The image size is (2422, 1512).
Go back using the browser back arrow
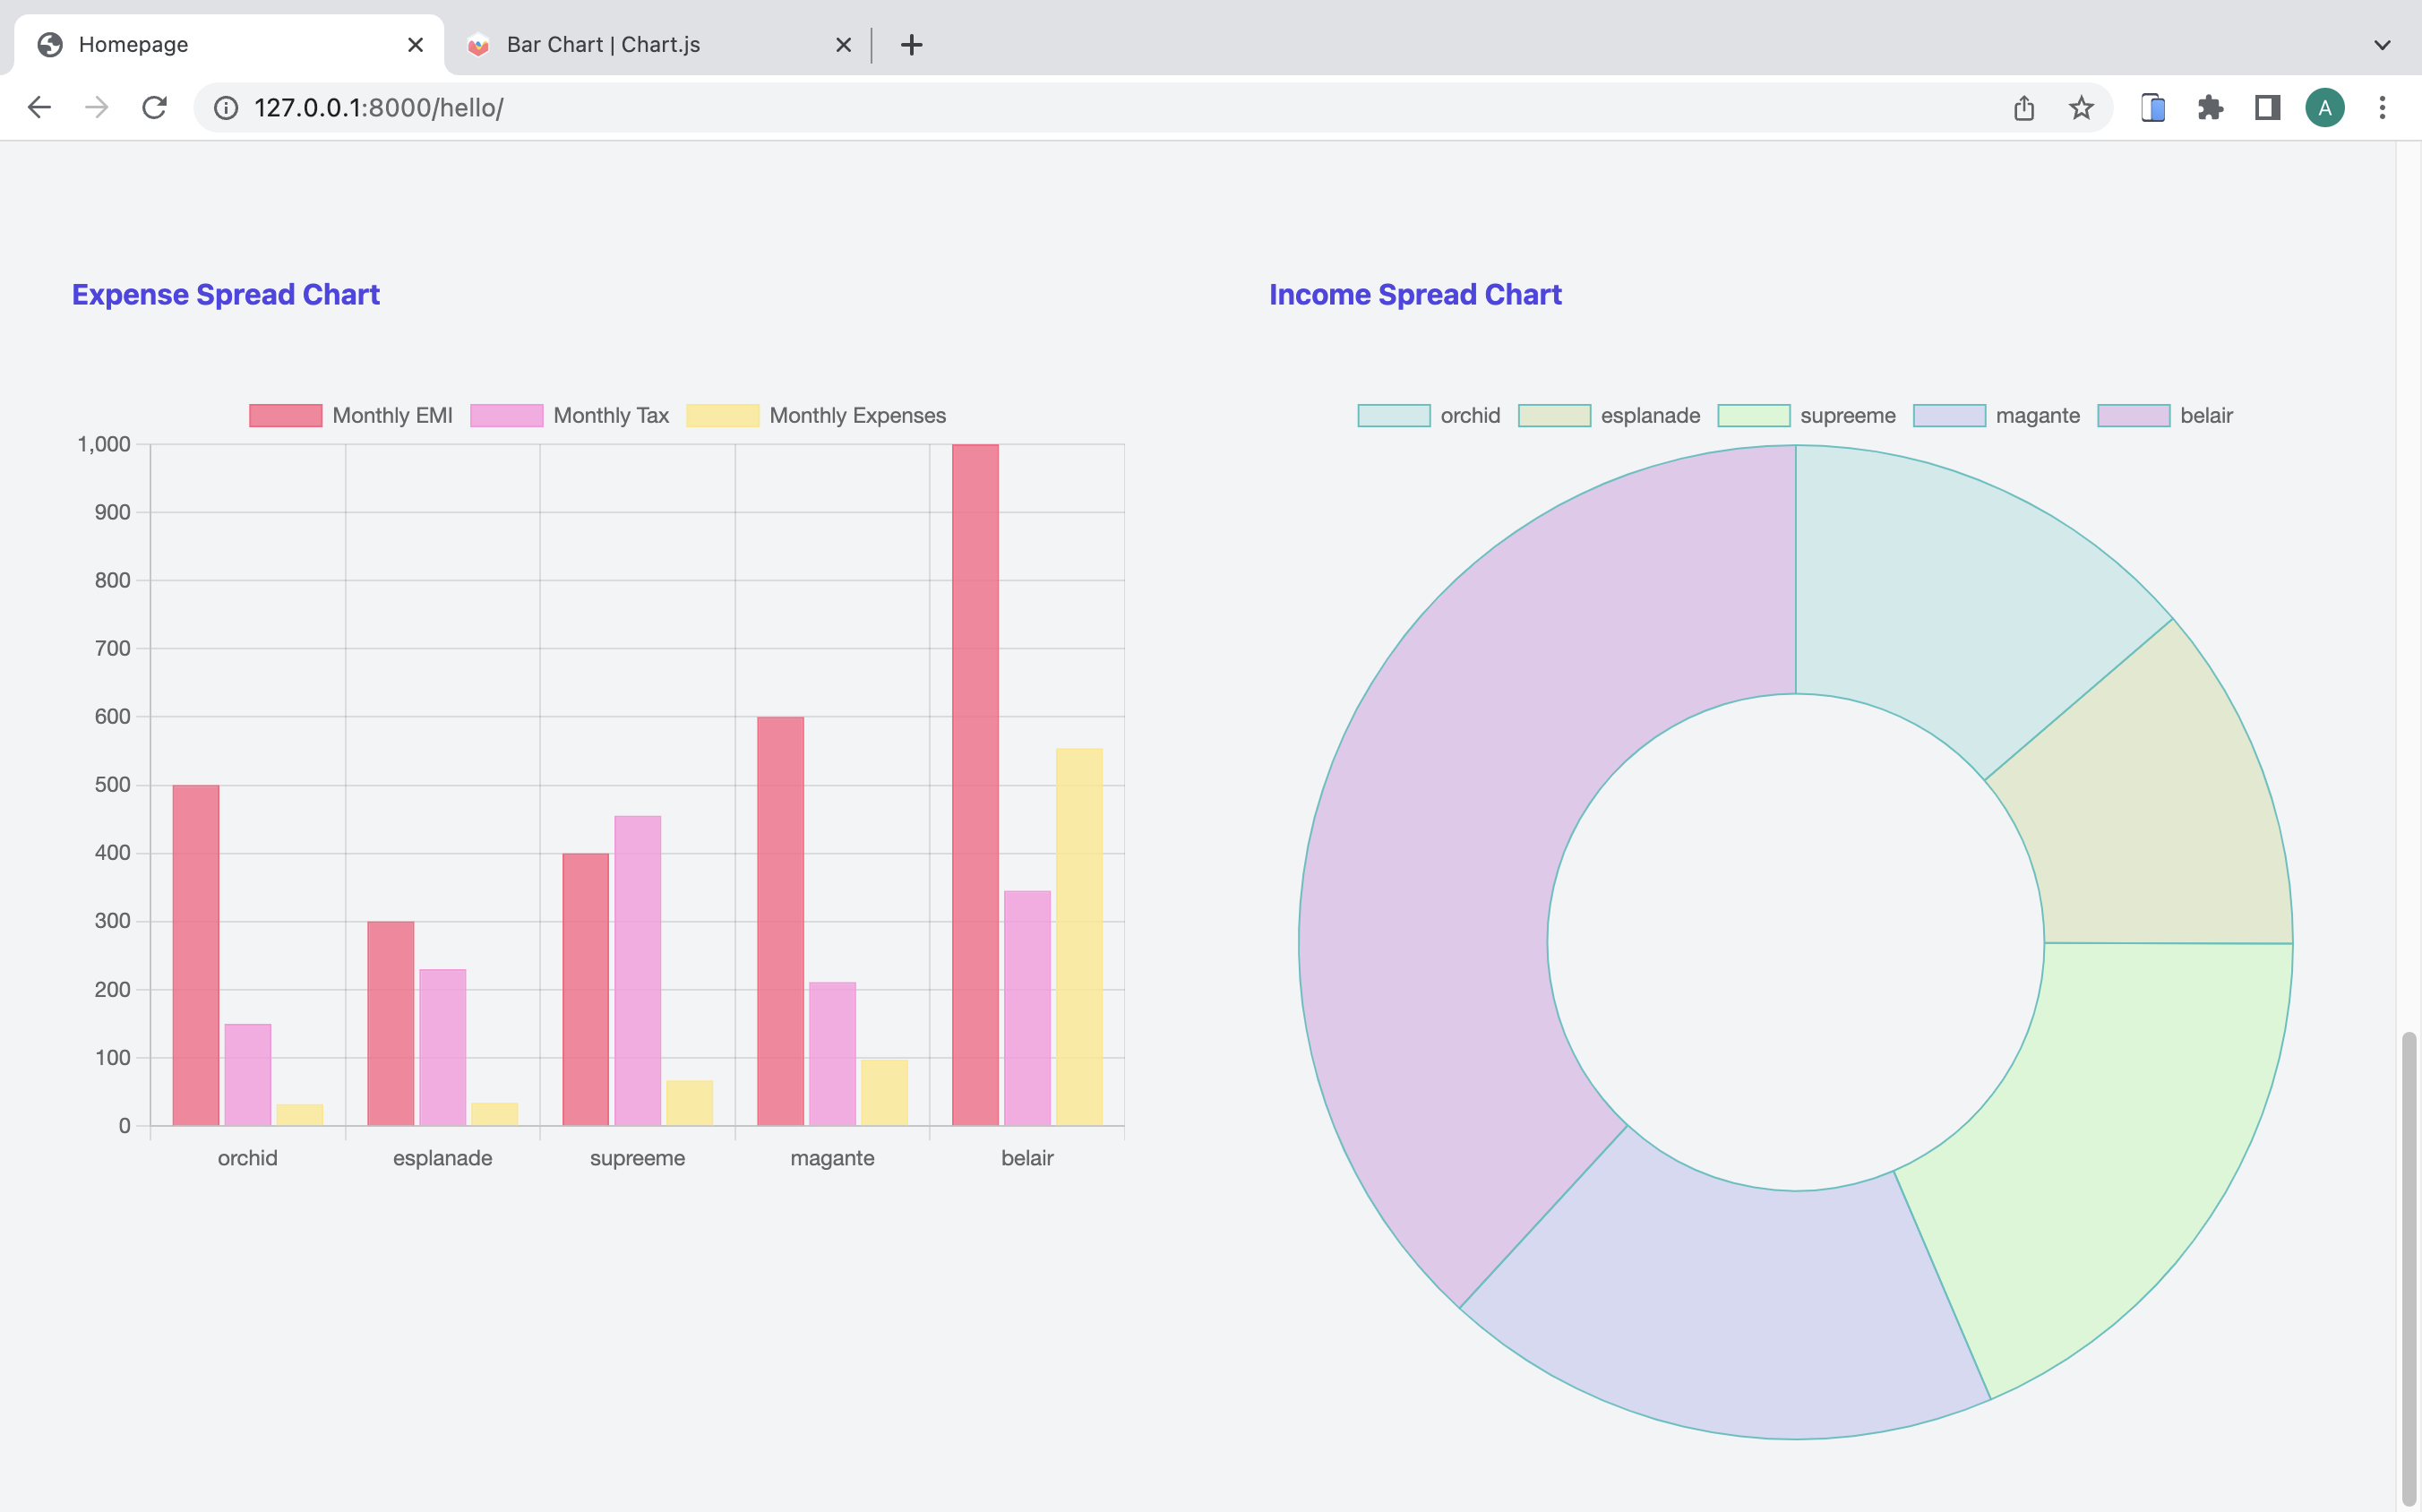point(39,107)
